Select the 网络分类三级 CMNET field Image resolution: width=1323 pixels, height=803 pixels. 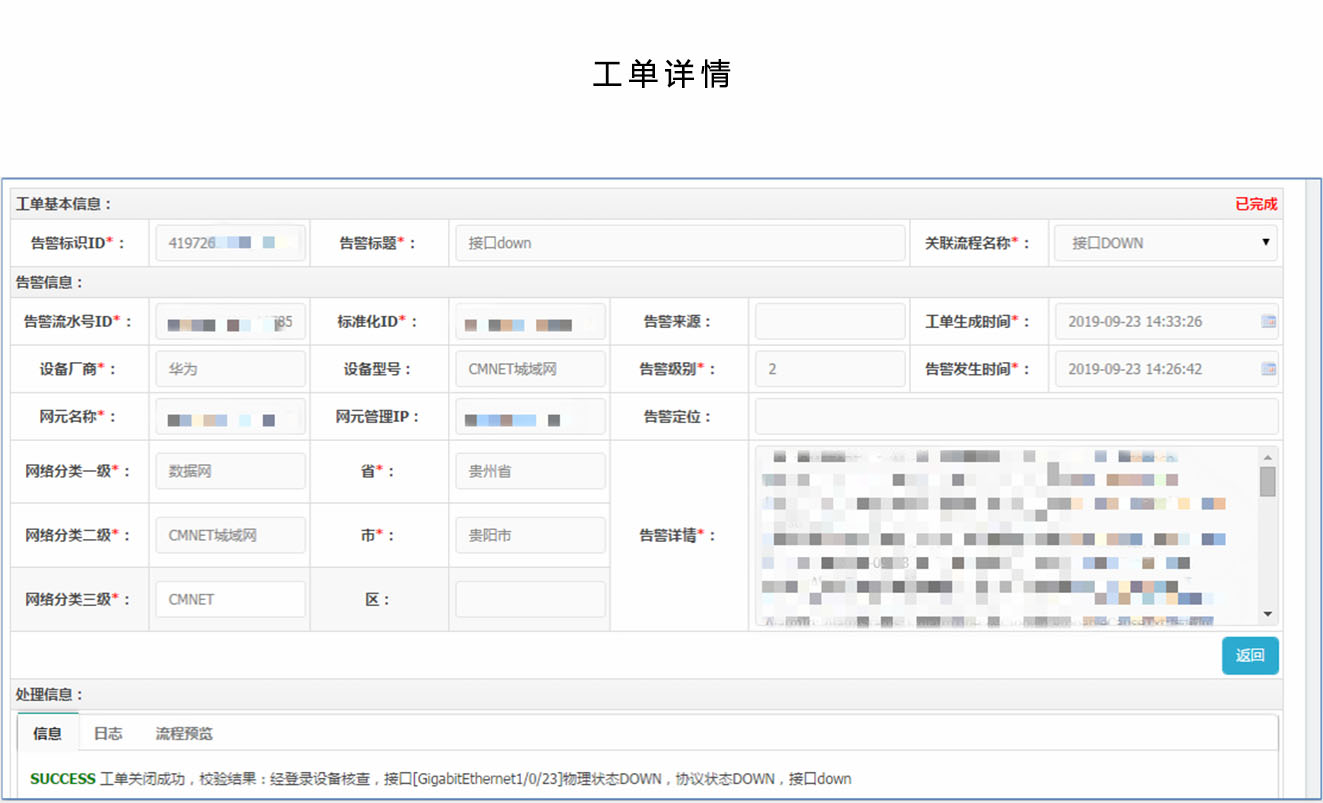point(230,599)
